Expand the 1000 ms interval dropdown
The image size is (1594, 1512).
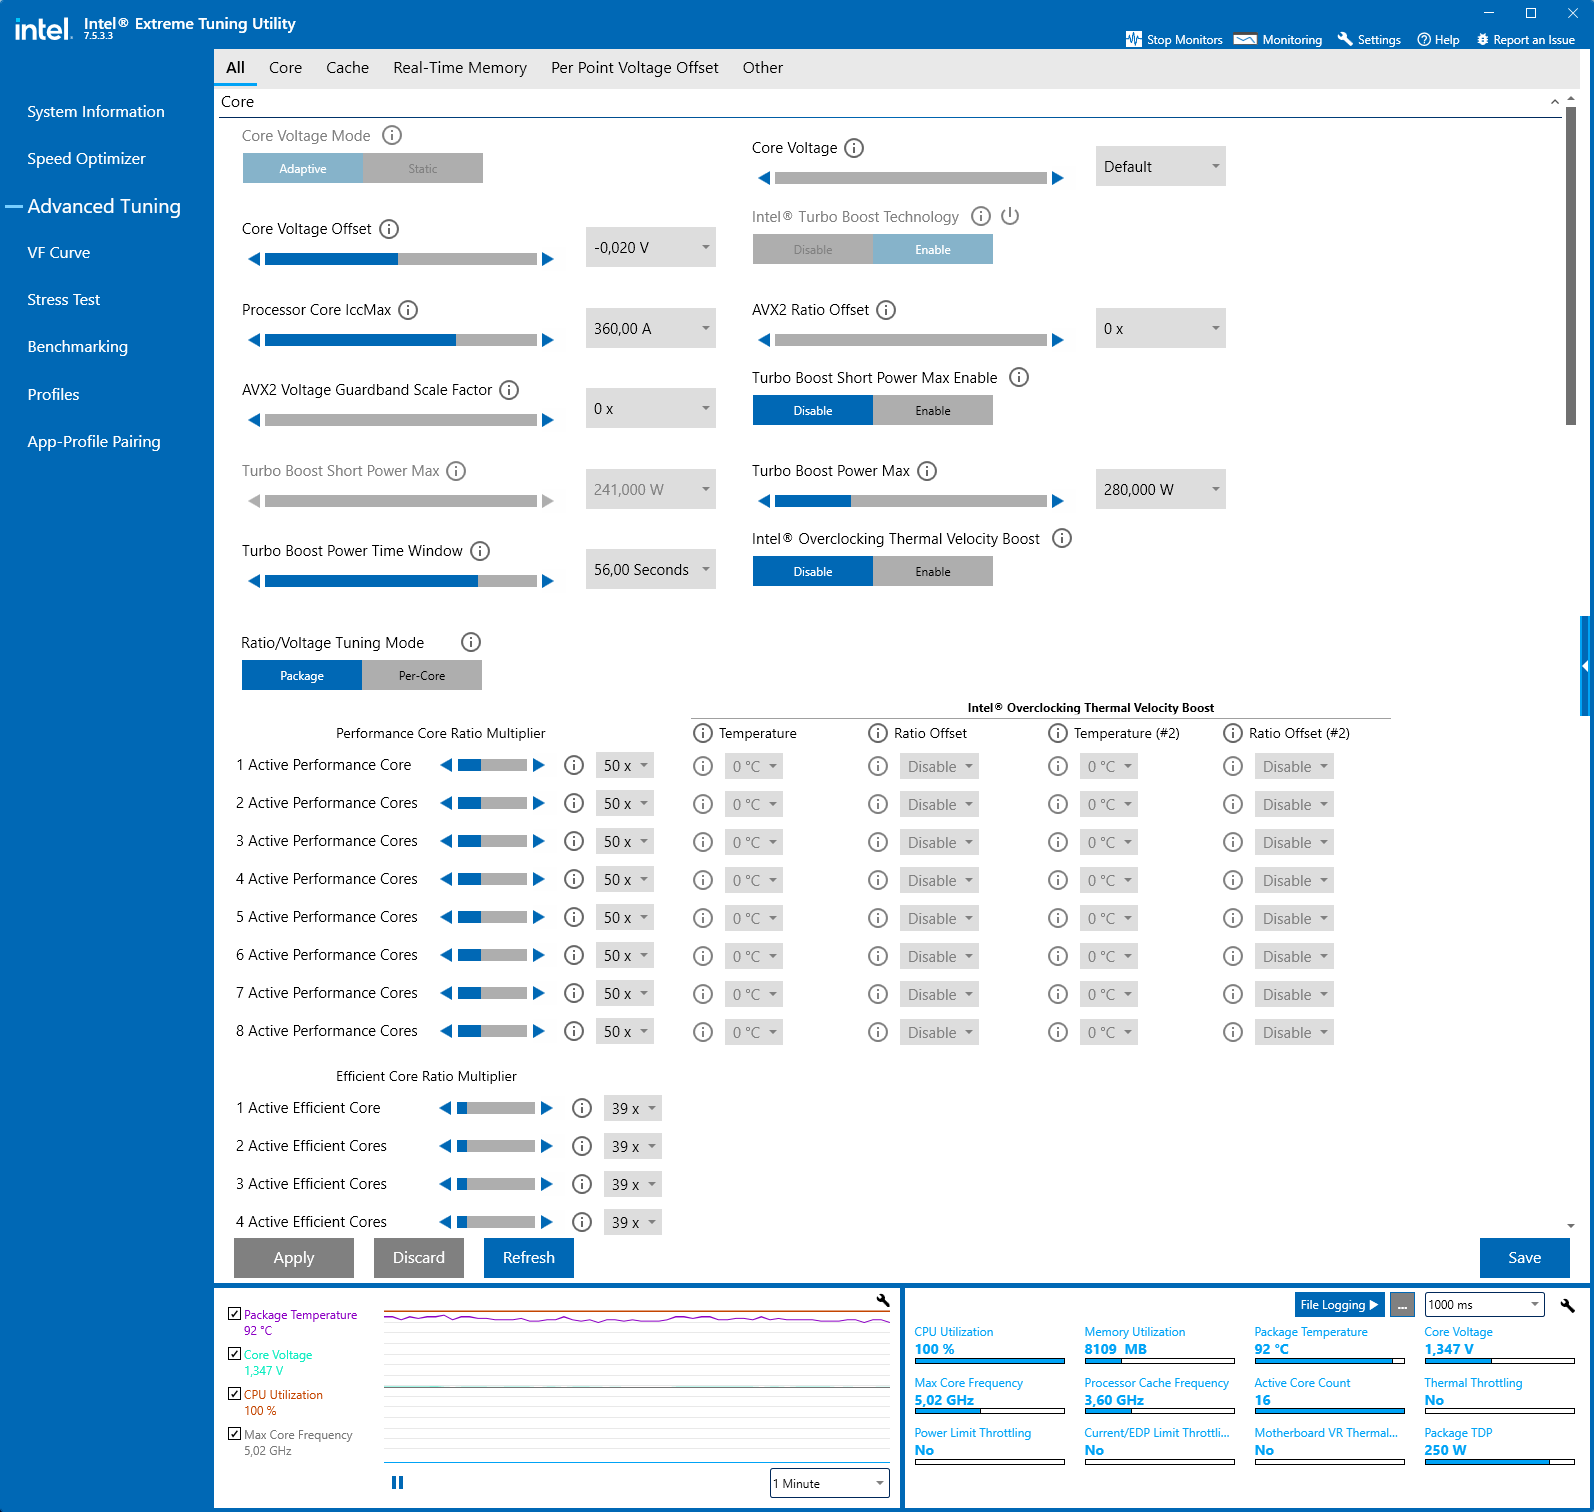[1484, 1305]
